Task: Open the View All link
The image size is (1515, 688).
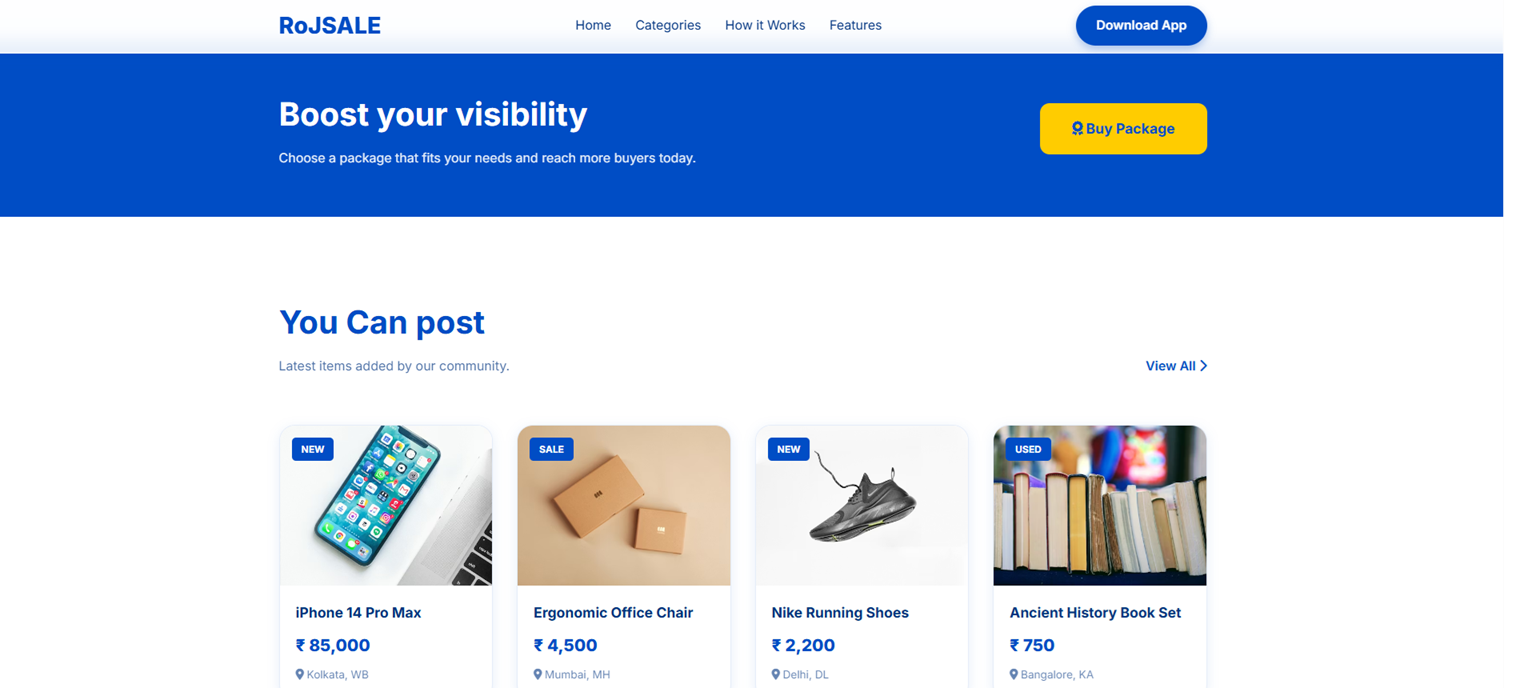Action: [1170, 366]
